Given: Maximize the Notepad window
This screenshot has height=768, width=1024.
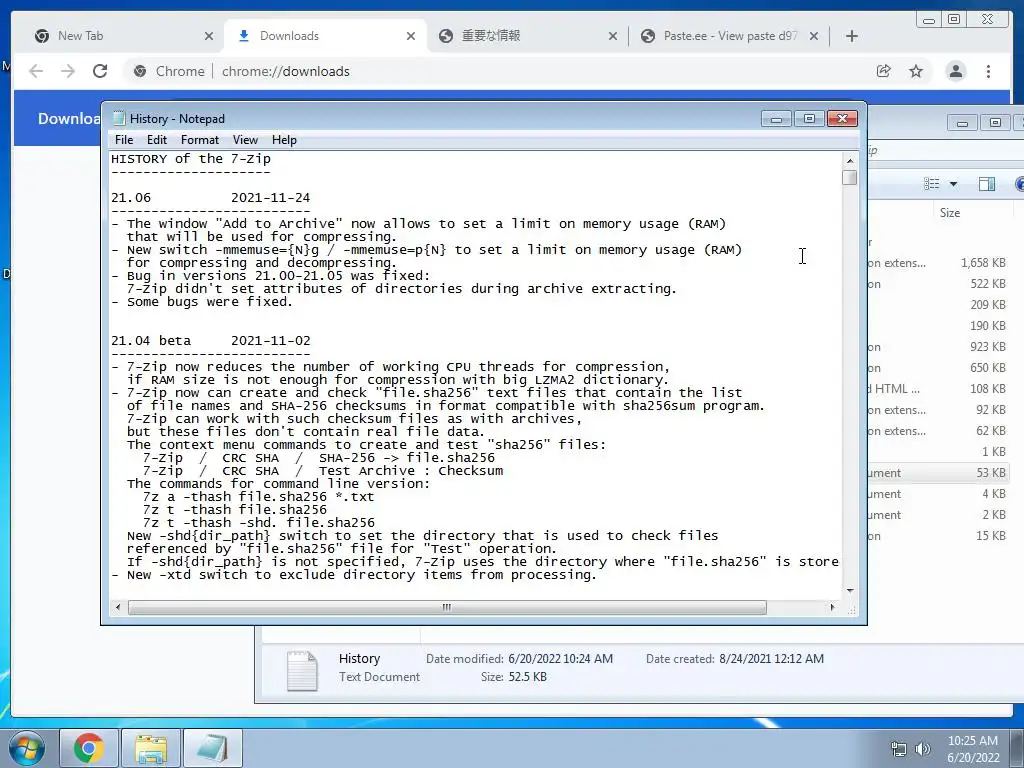Looking at the screenshot, I should (x=809, y=119).
